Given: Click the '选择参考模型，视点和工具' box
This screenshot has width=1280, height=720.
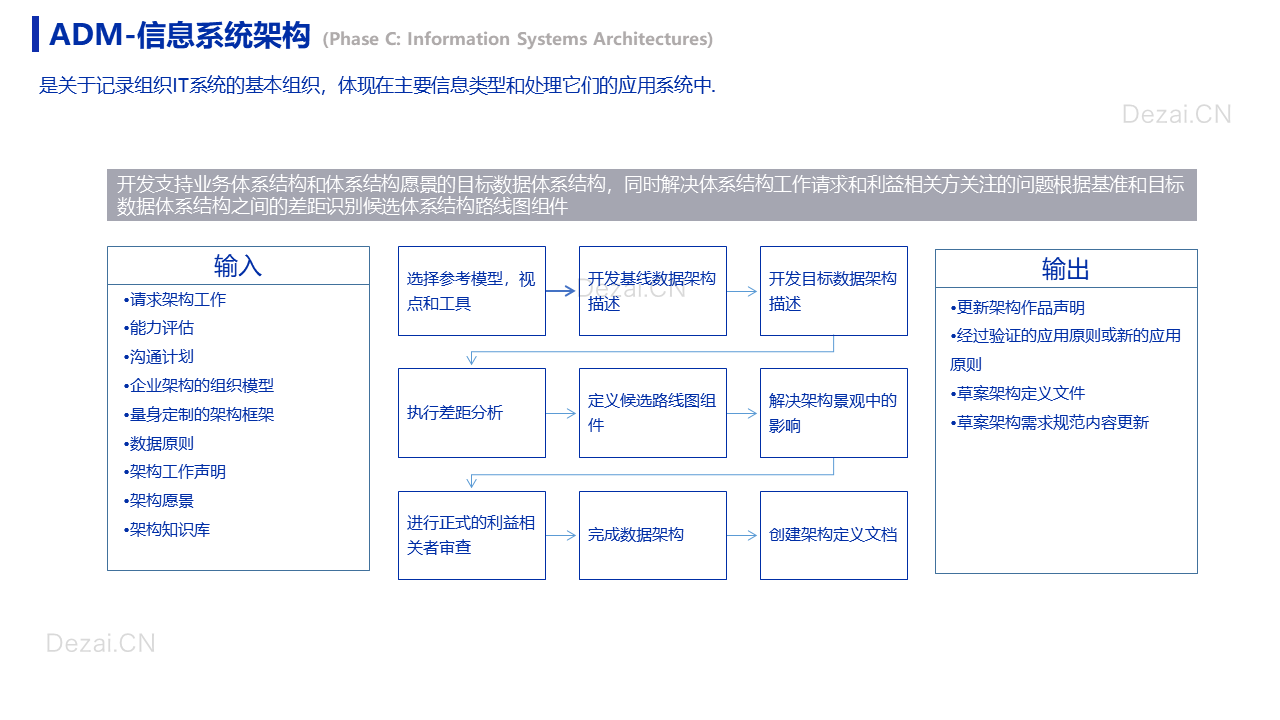Looking at the screenshot, I should point(472,291).
